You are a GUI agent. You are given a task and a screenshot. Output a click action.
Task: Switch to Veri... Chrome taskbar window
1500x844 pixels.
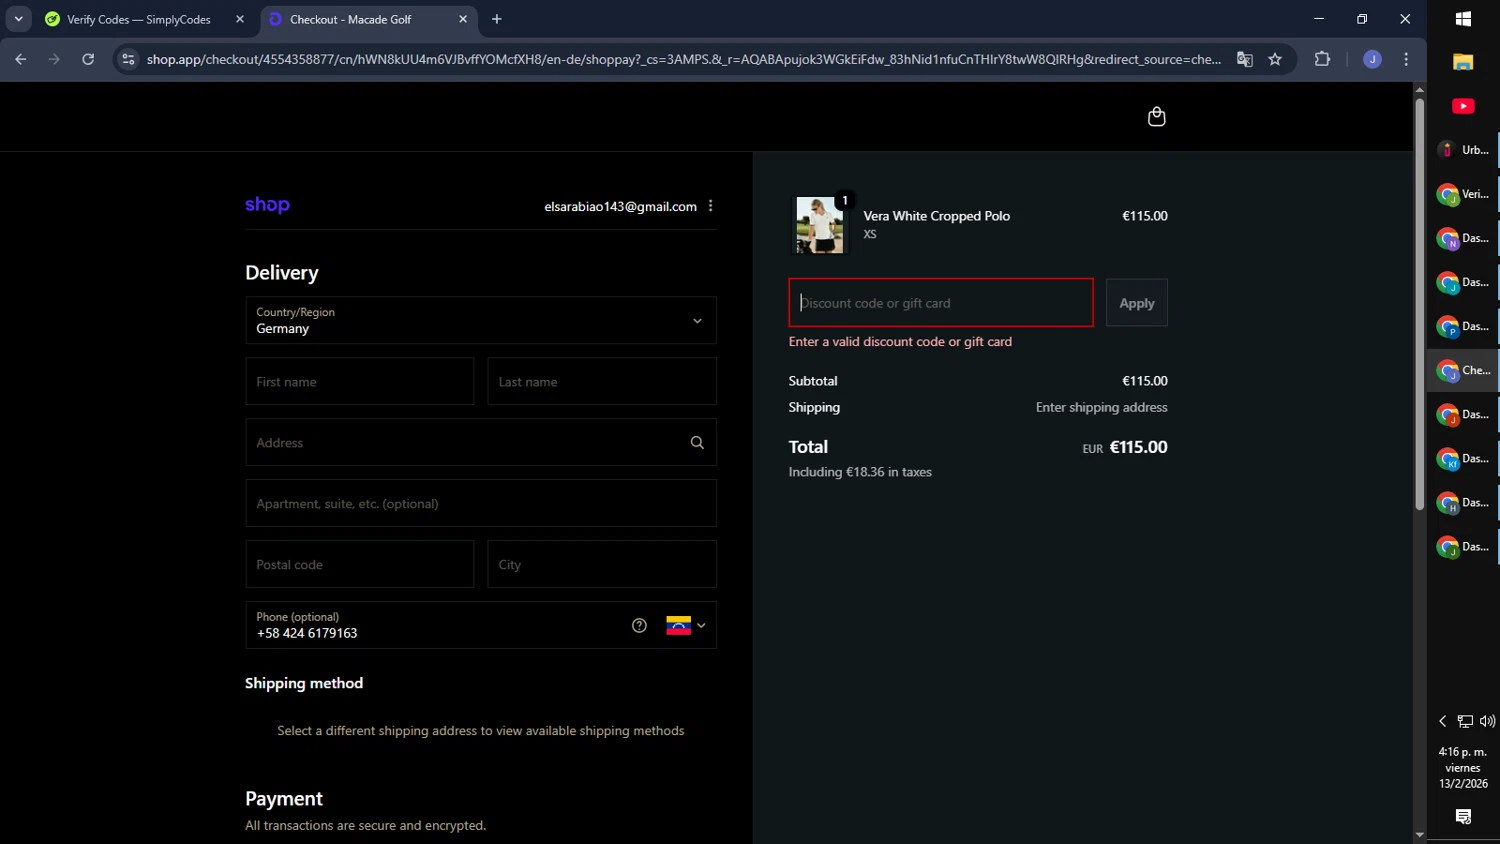pyautogui.click(x=1463, y=194)
